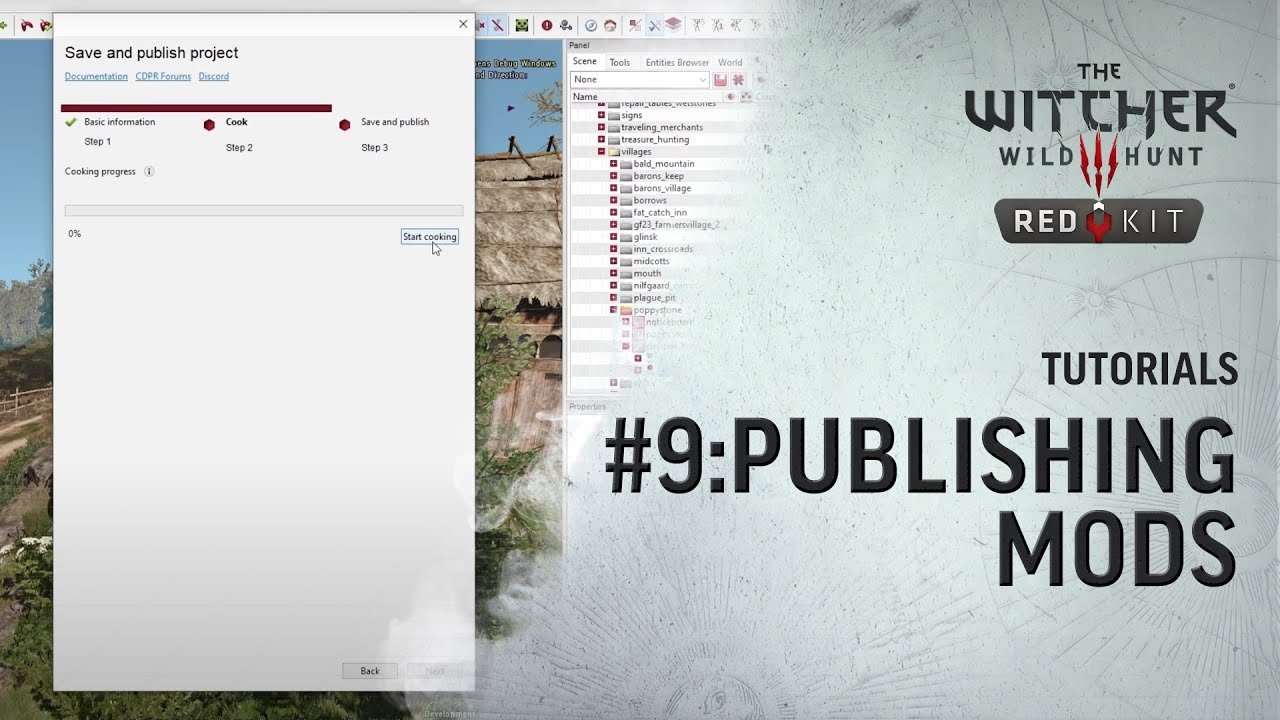
Task: Click the red floppy disk save icon in Scene tab
Action: [720, 80]
